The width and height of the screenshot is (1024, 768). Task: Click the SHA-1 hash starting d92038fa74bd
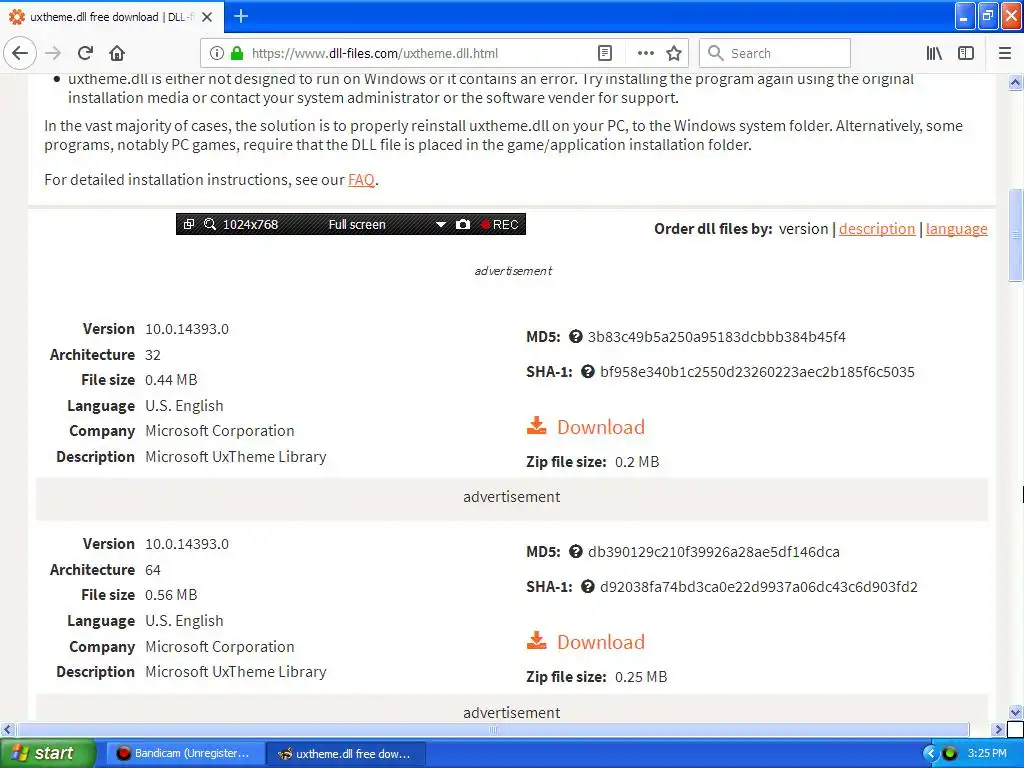tap(758, 587)
